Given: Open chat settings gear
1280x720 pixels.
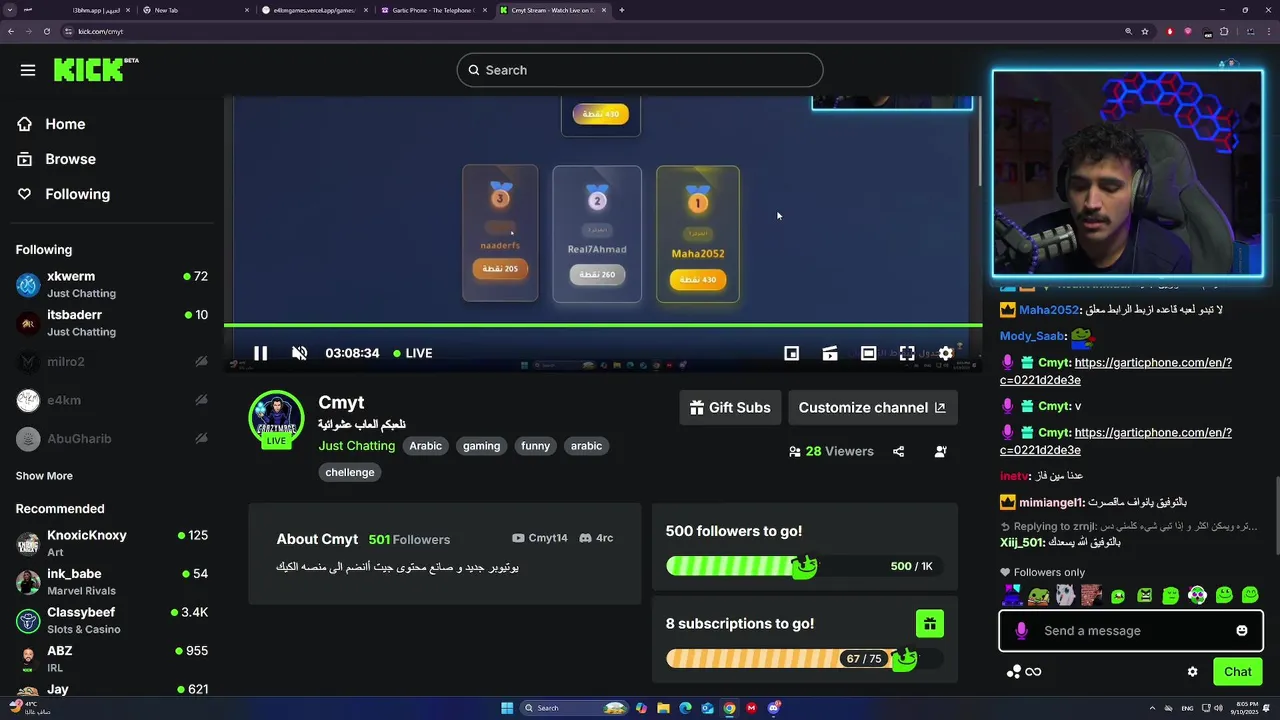Looking at the screenshot, I should pyautogui.click(x=1192, y=672).
